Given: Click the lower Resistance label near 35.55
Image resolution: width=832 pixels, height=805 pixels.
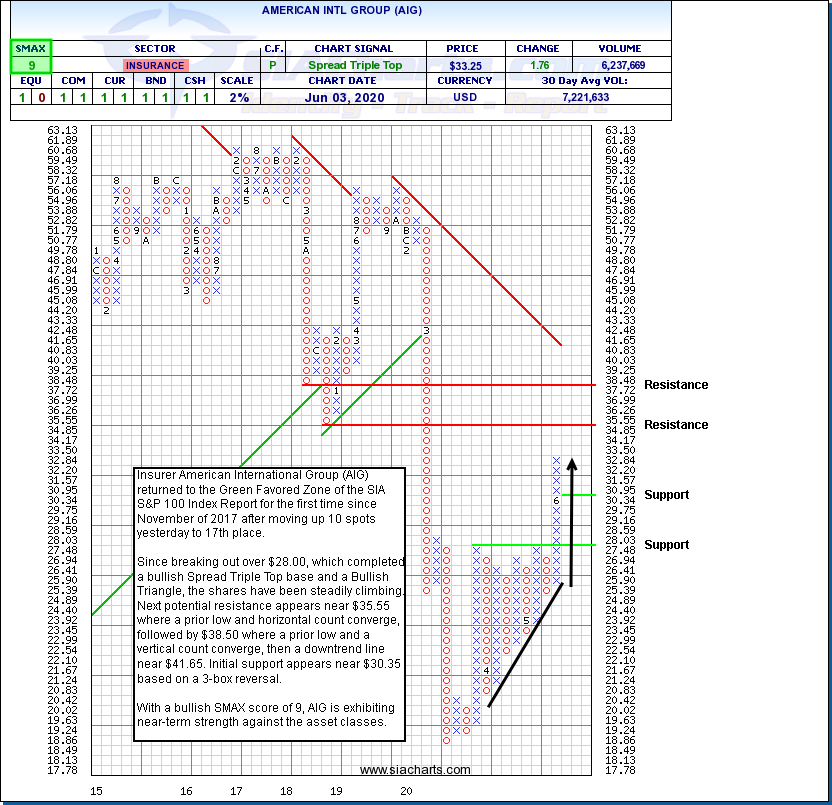Looking at the screenshot, I should [x=676, y=425].
